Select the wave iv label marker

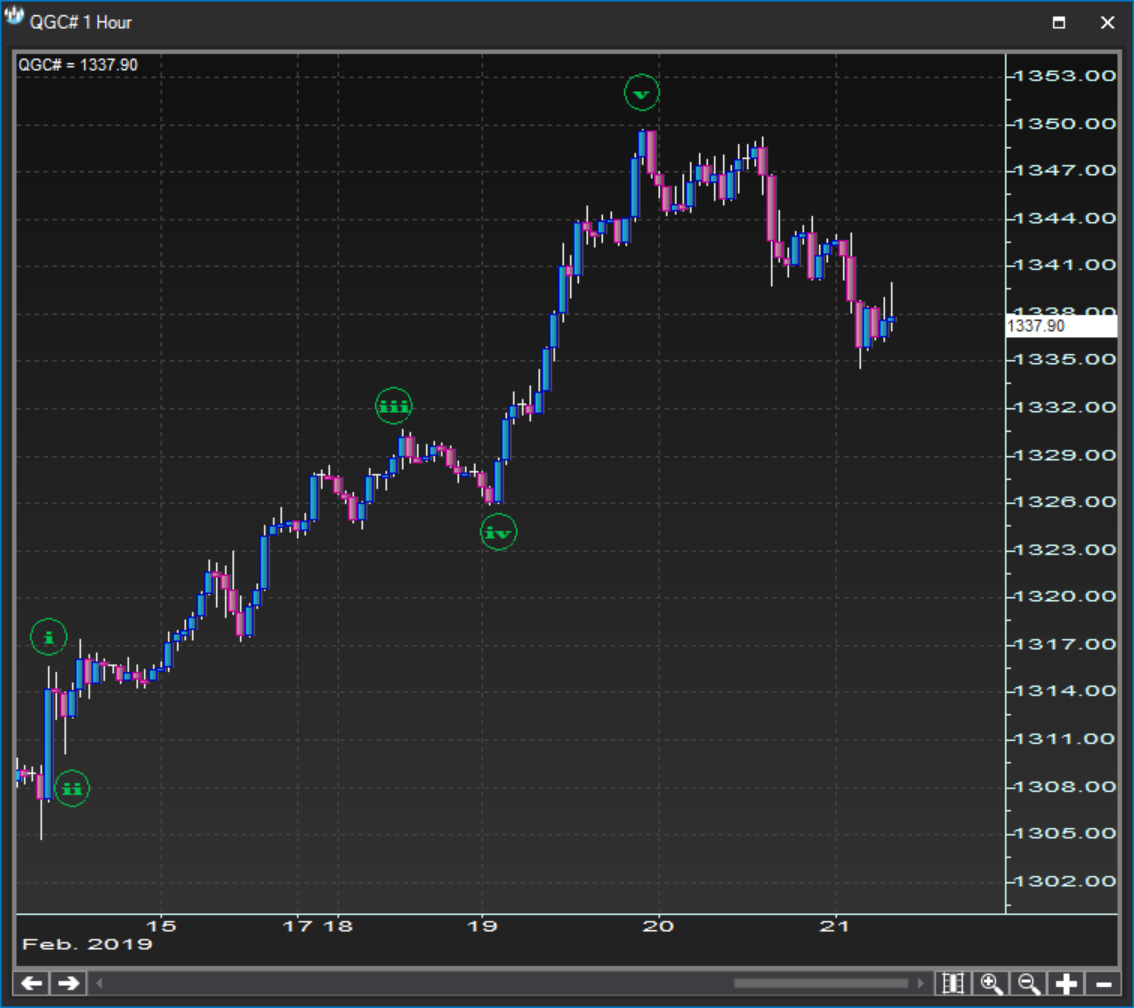498,532
